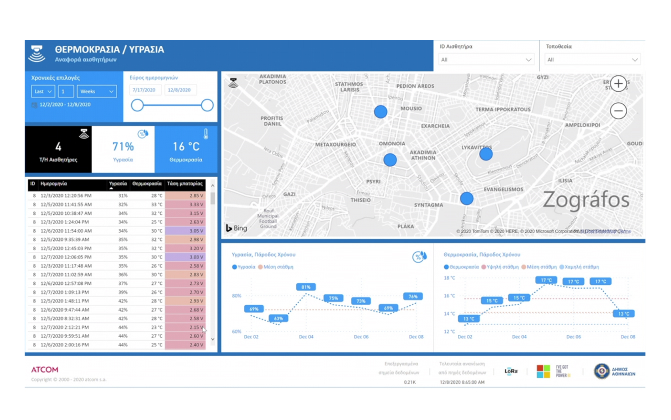This screenshot has height=420, width=671.
Task: Zoom in the map with plus button
Action: click(618, 83)
